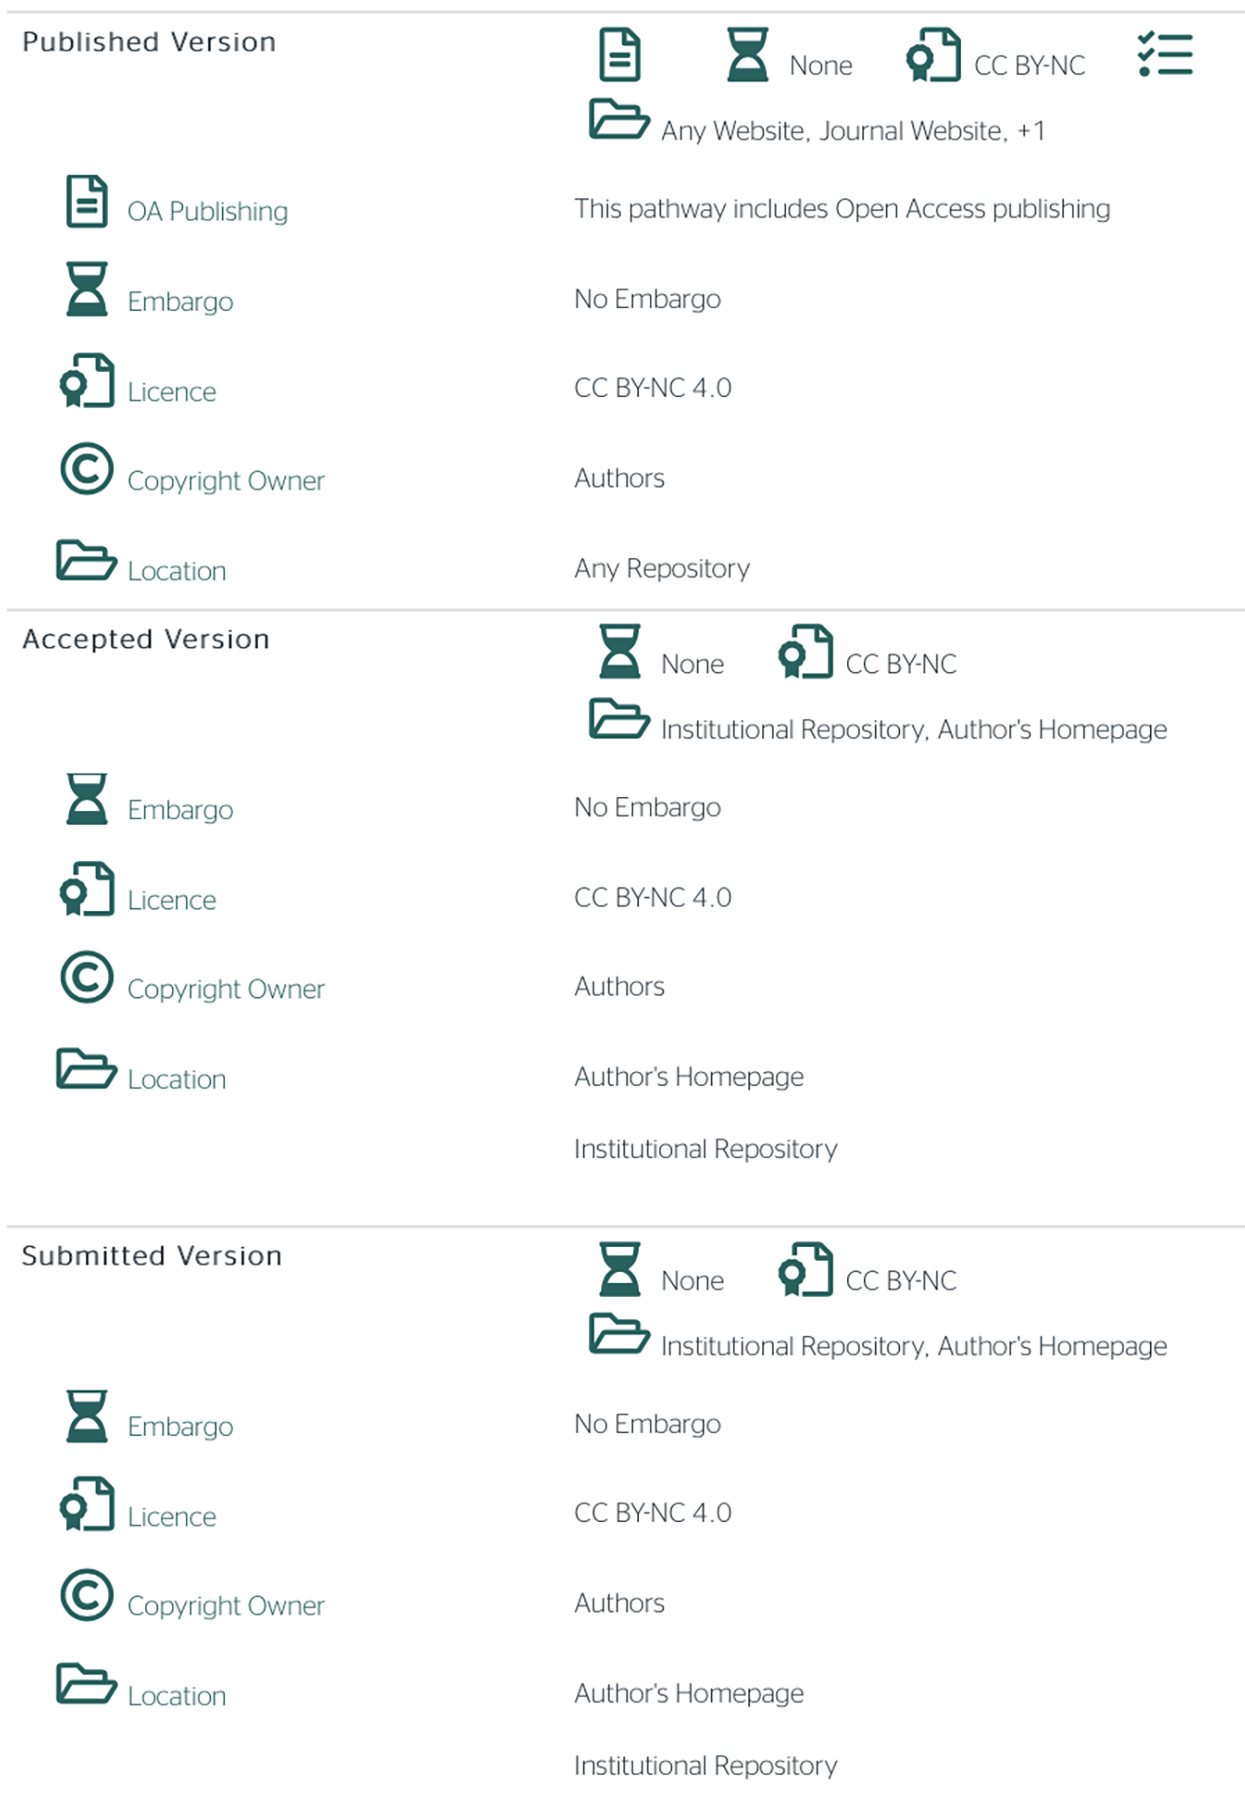This screenshot has height=1799, width=1245.
Task: Click 'Any Website, Journal Website, +1' location summary
Action: click(x=852, y=131)
